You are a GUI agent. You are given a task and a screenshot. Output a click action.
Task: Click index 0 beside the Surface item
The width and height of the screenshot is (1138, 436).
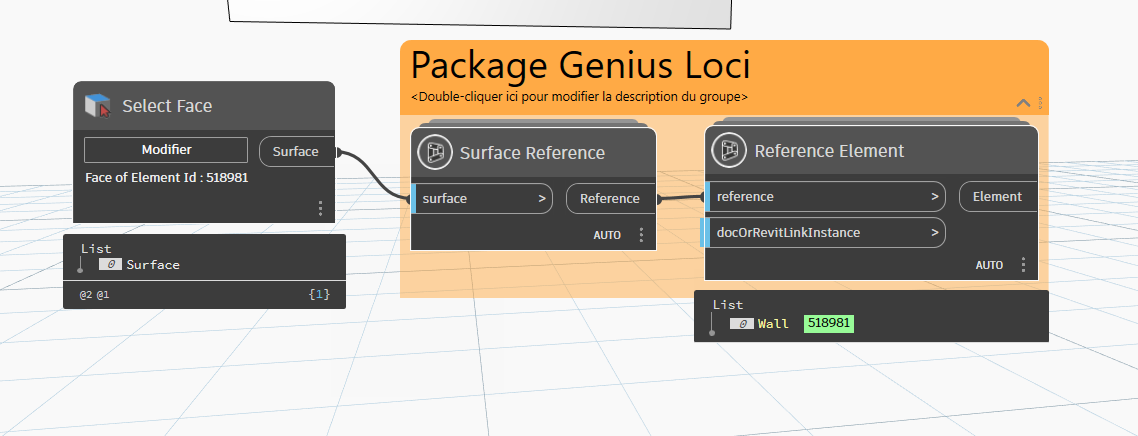pos(110,265)
